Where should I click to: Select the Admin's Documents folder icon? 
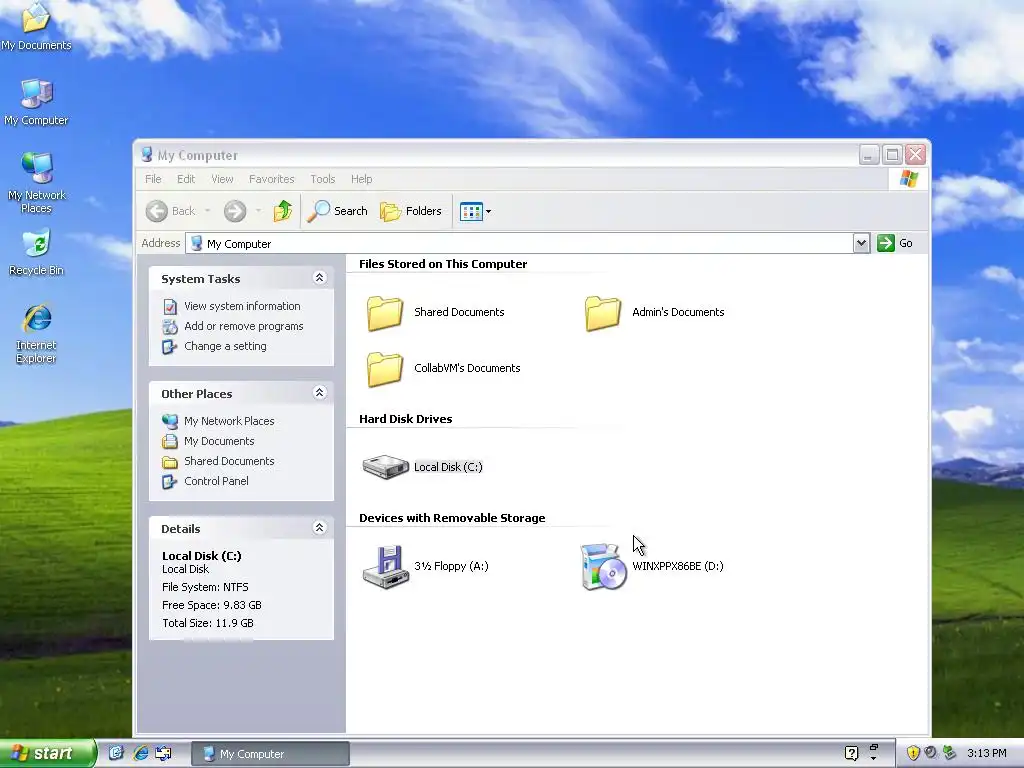coord(603,313)
